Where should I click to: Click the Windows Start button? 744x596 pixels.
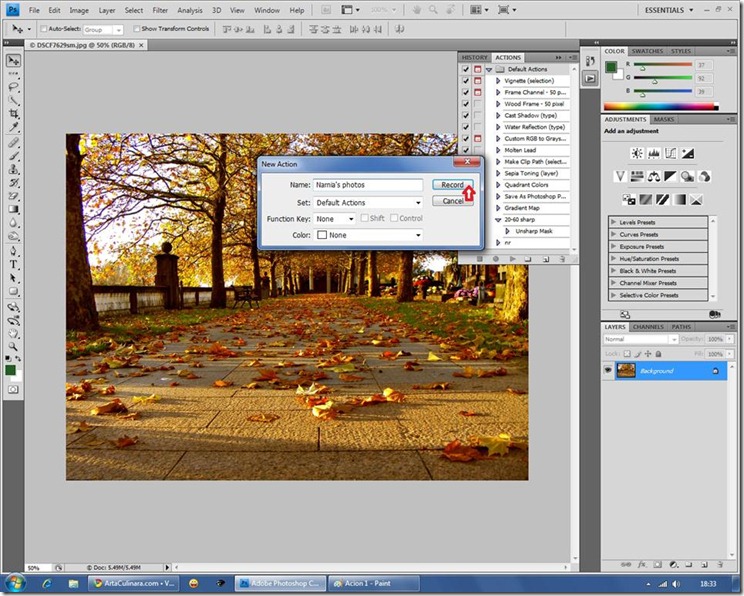coord(15,583)
